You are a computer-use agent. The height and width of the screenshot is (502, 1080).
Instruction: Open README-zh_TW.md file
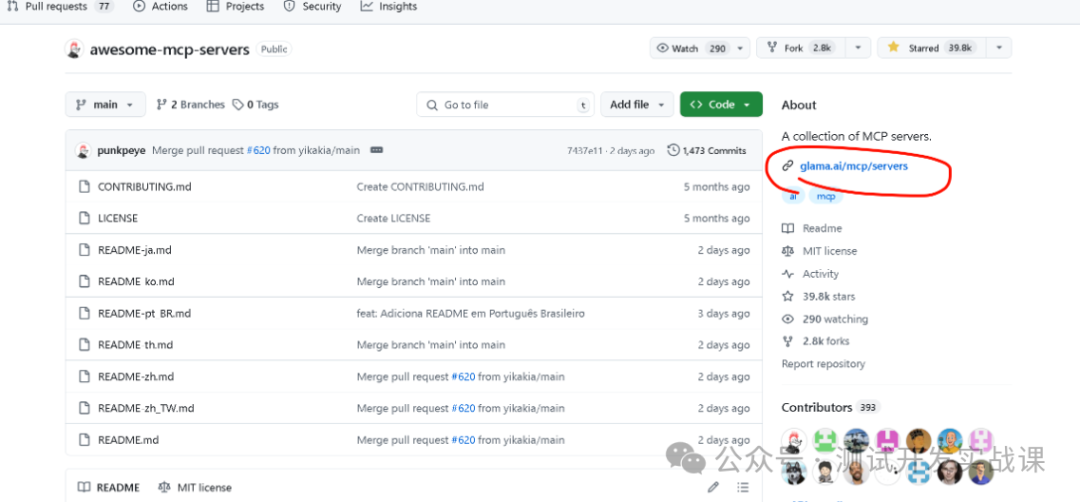[146, 408]
